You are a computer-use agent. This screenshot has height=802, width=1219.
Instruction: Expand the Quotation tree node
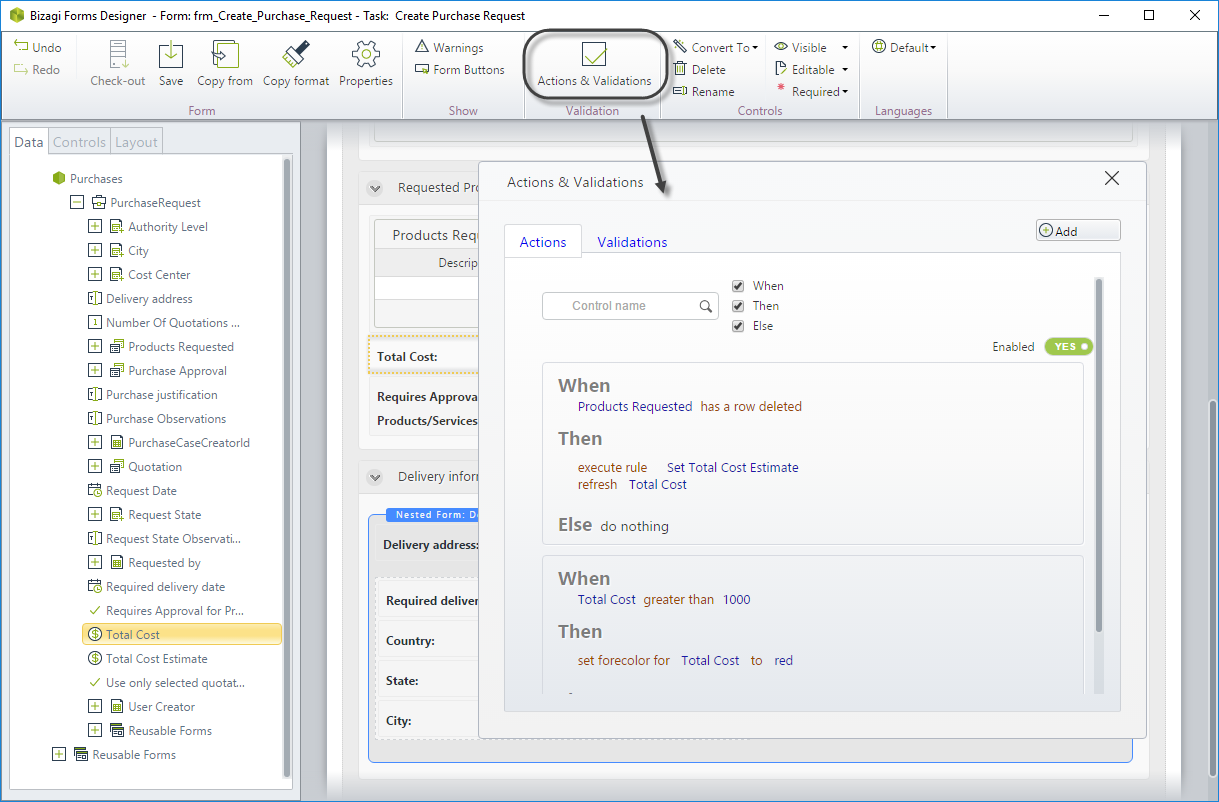(x=95, y=467)
